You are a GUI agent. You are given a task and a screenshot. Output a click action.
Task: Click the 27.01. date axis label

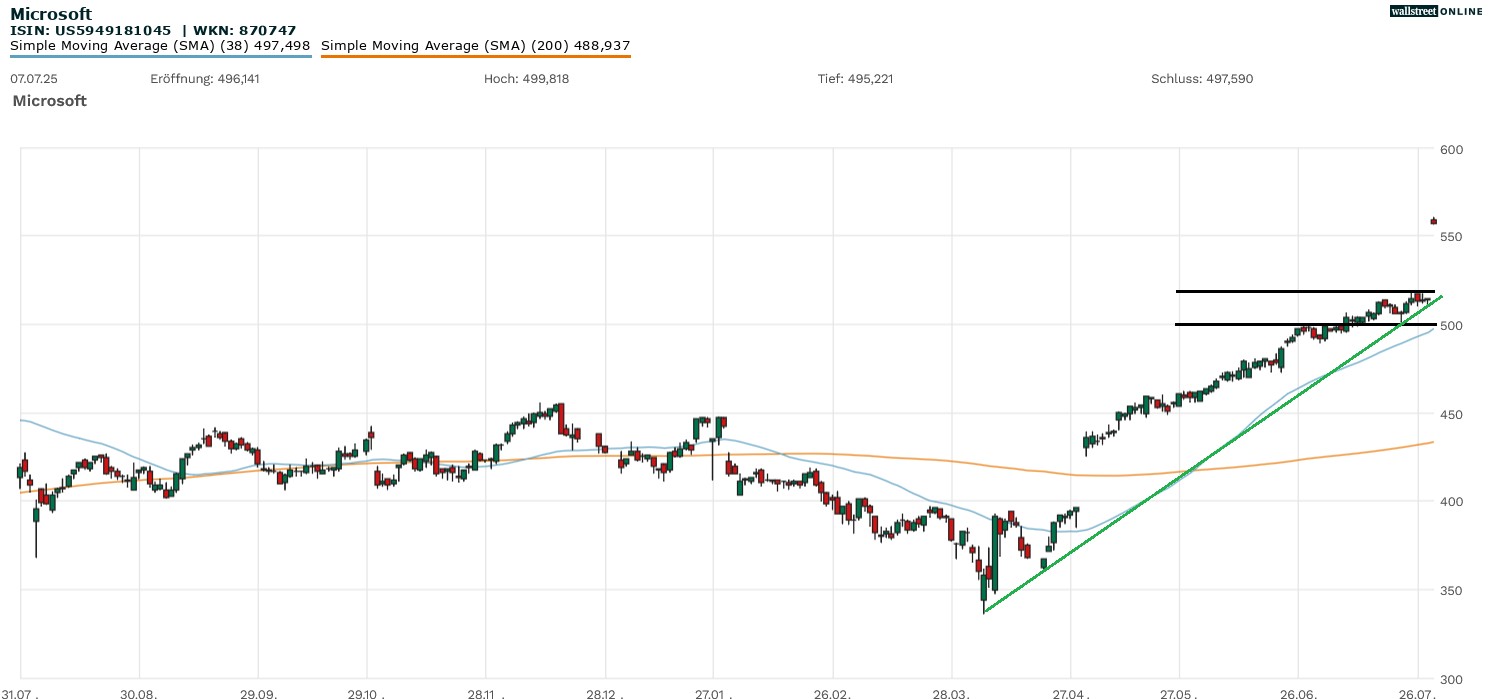pos(713,693)
